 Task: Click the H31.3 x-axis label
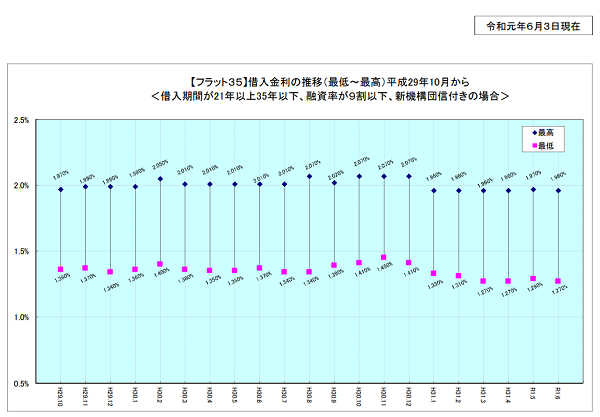tap(483, 395)
